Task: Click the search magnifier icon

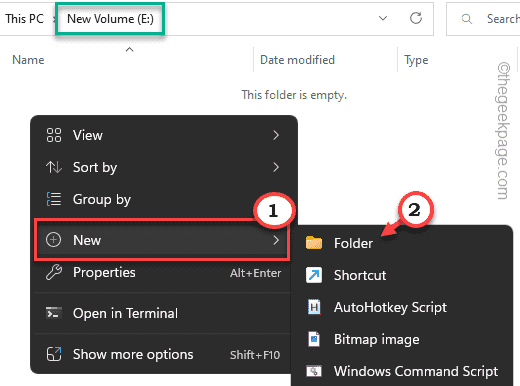Action: 466,19
